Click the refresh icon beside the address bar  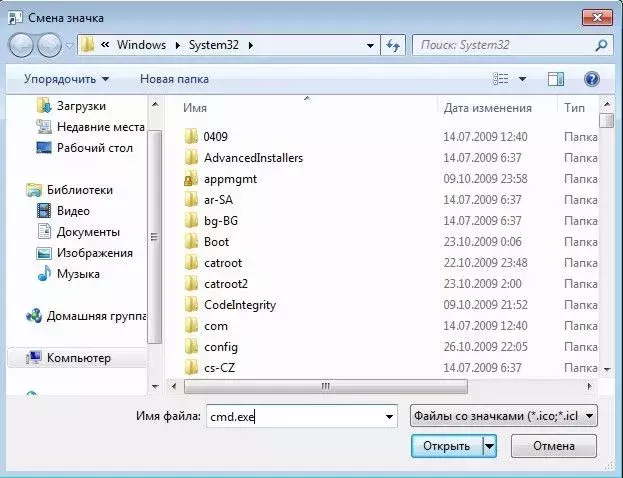(x=393, y=45)
